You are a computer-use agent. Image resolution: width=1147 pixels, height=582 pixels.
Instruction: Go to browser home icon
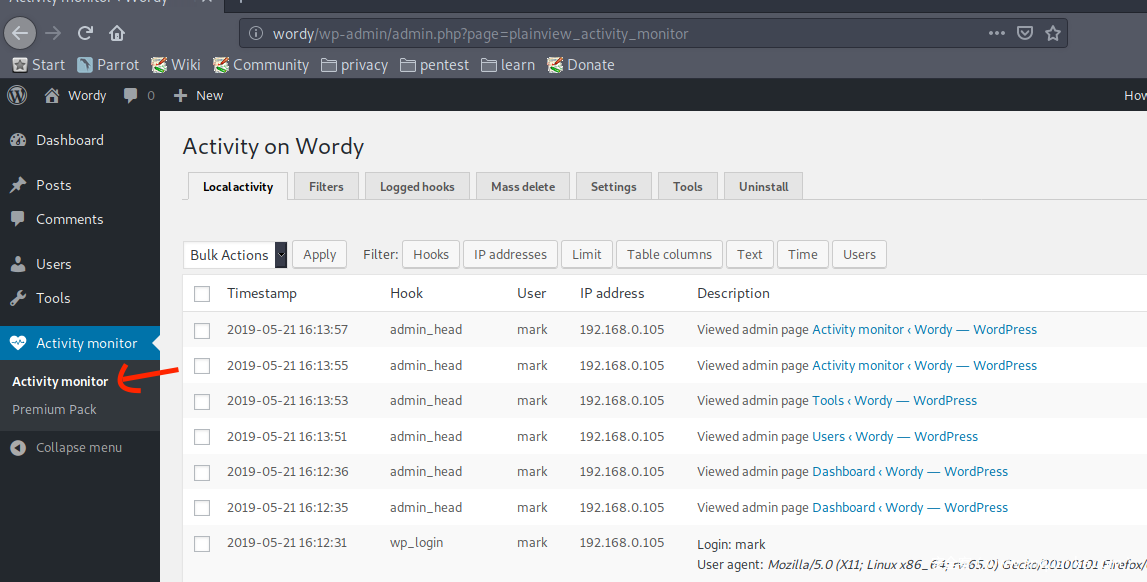[x=117, y=33]
